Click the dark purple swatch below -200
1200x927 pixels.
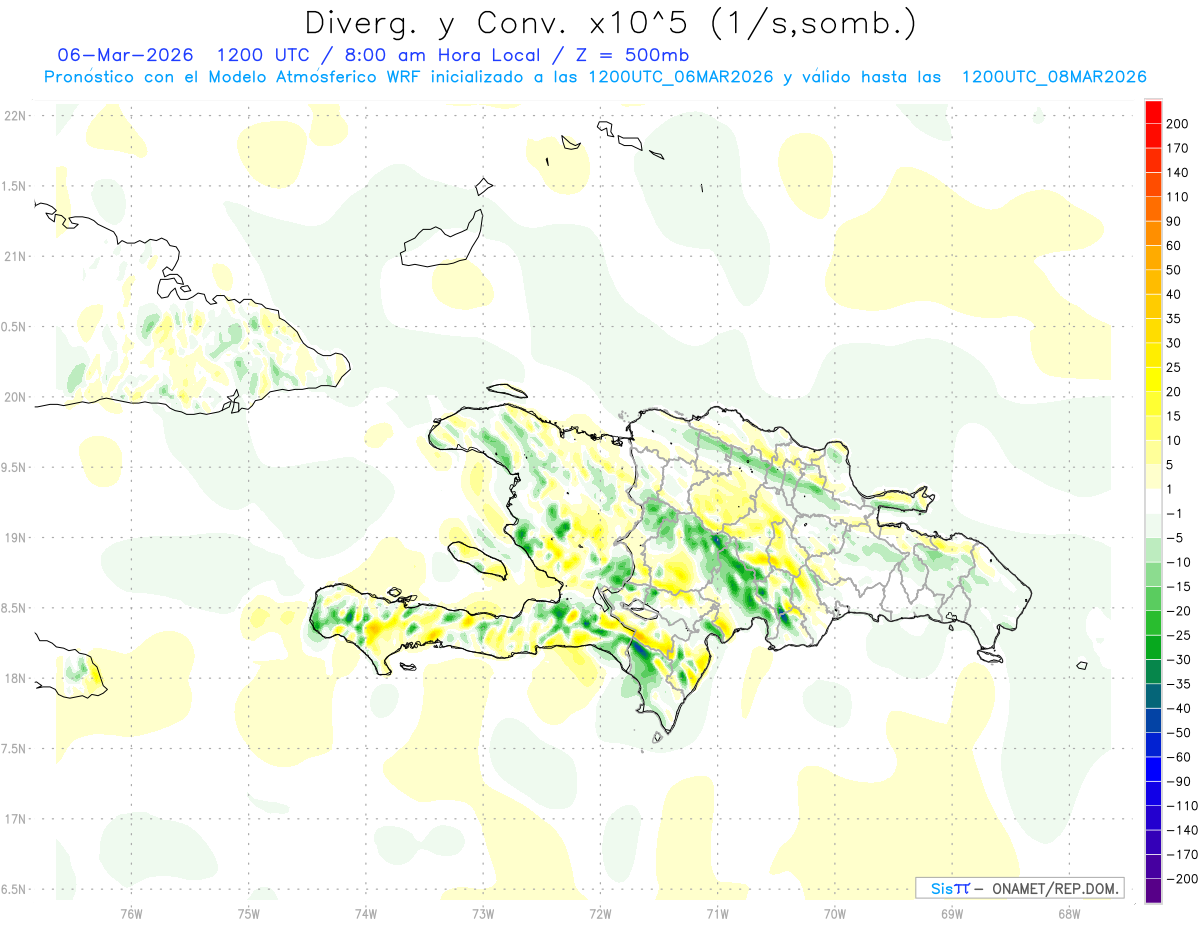[x=1153, y=890]
